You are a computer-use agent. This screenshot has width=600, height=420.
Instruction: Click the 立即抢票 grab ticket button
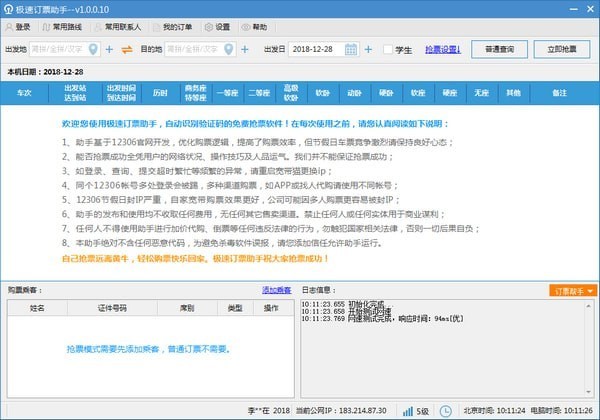coord(562,49)
